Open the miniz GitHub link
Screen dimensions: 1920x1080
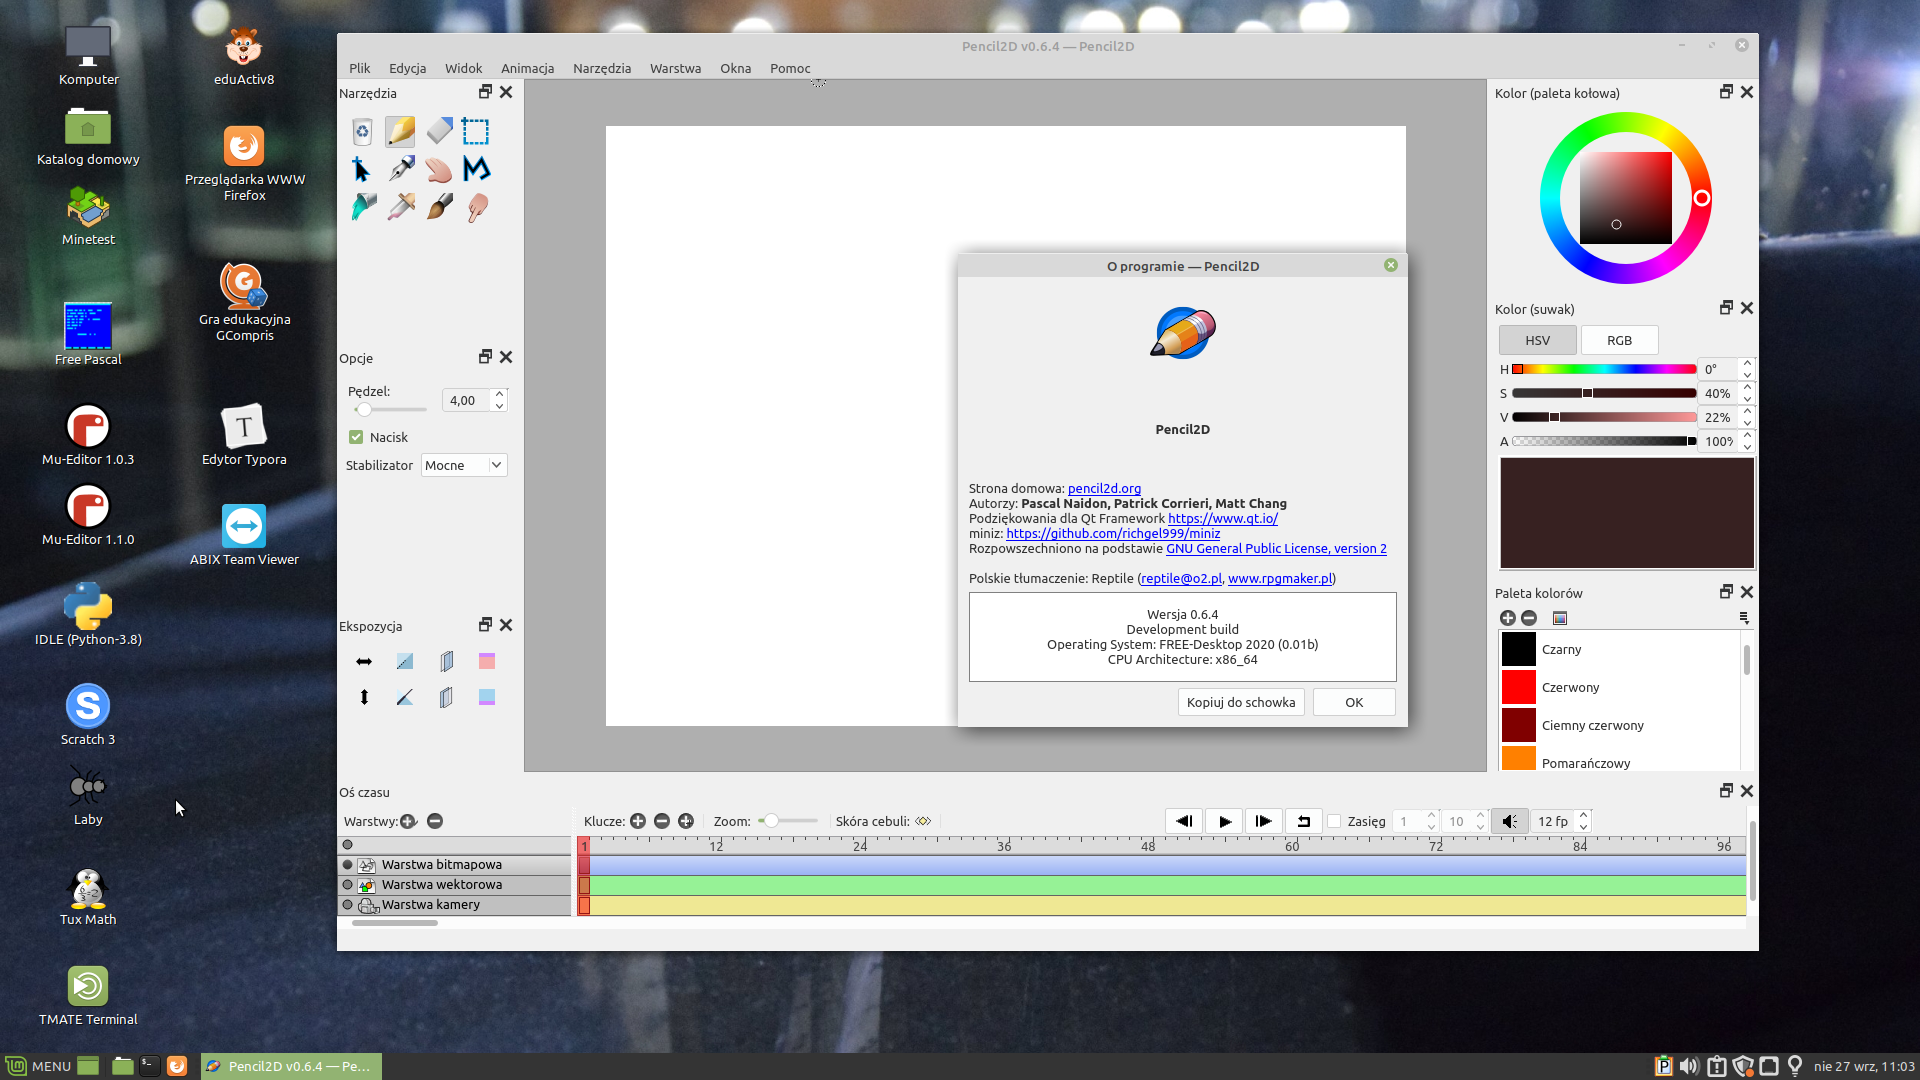pyautogui.click(x=1113, y=534)
